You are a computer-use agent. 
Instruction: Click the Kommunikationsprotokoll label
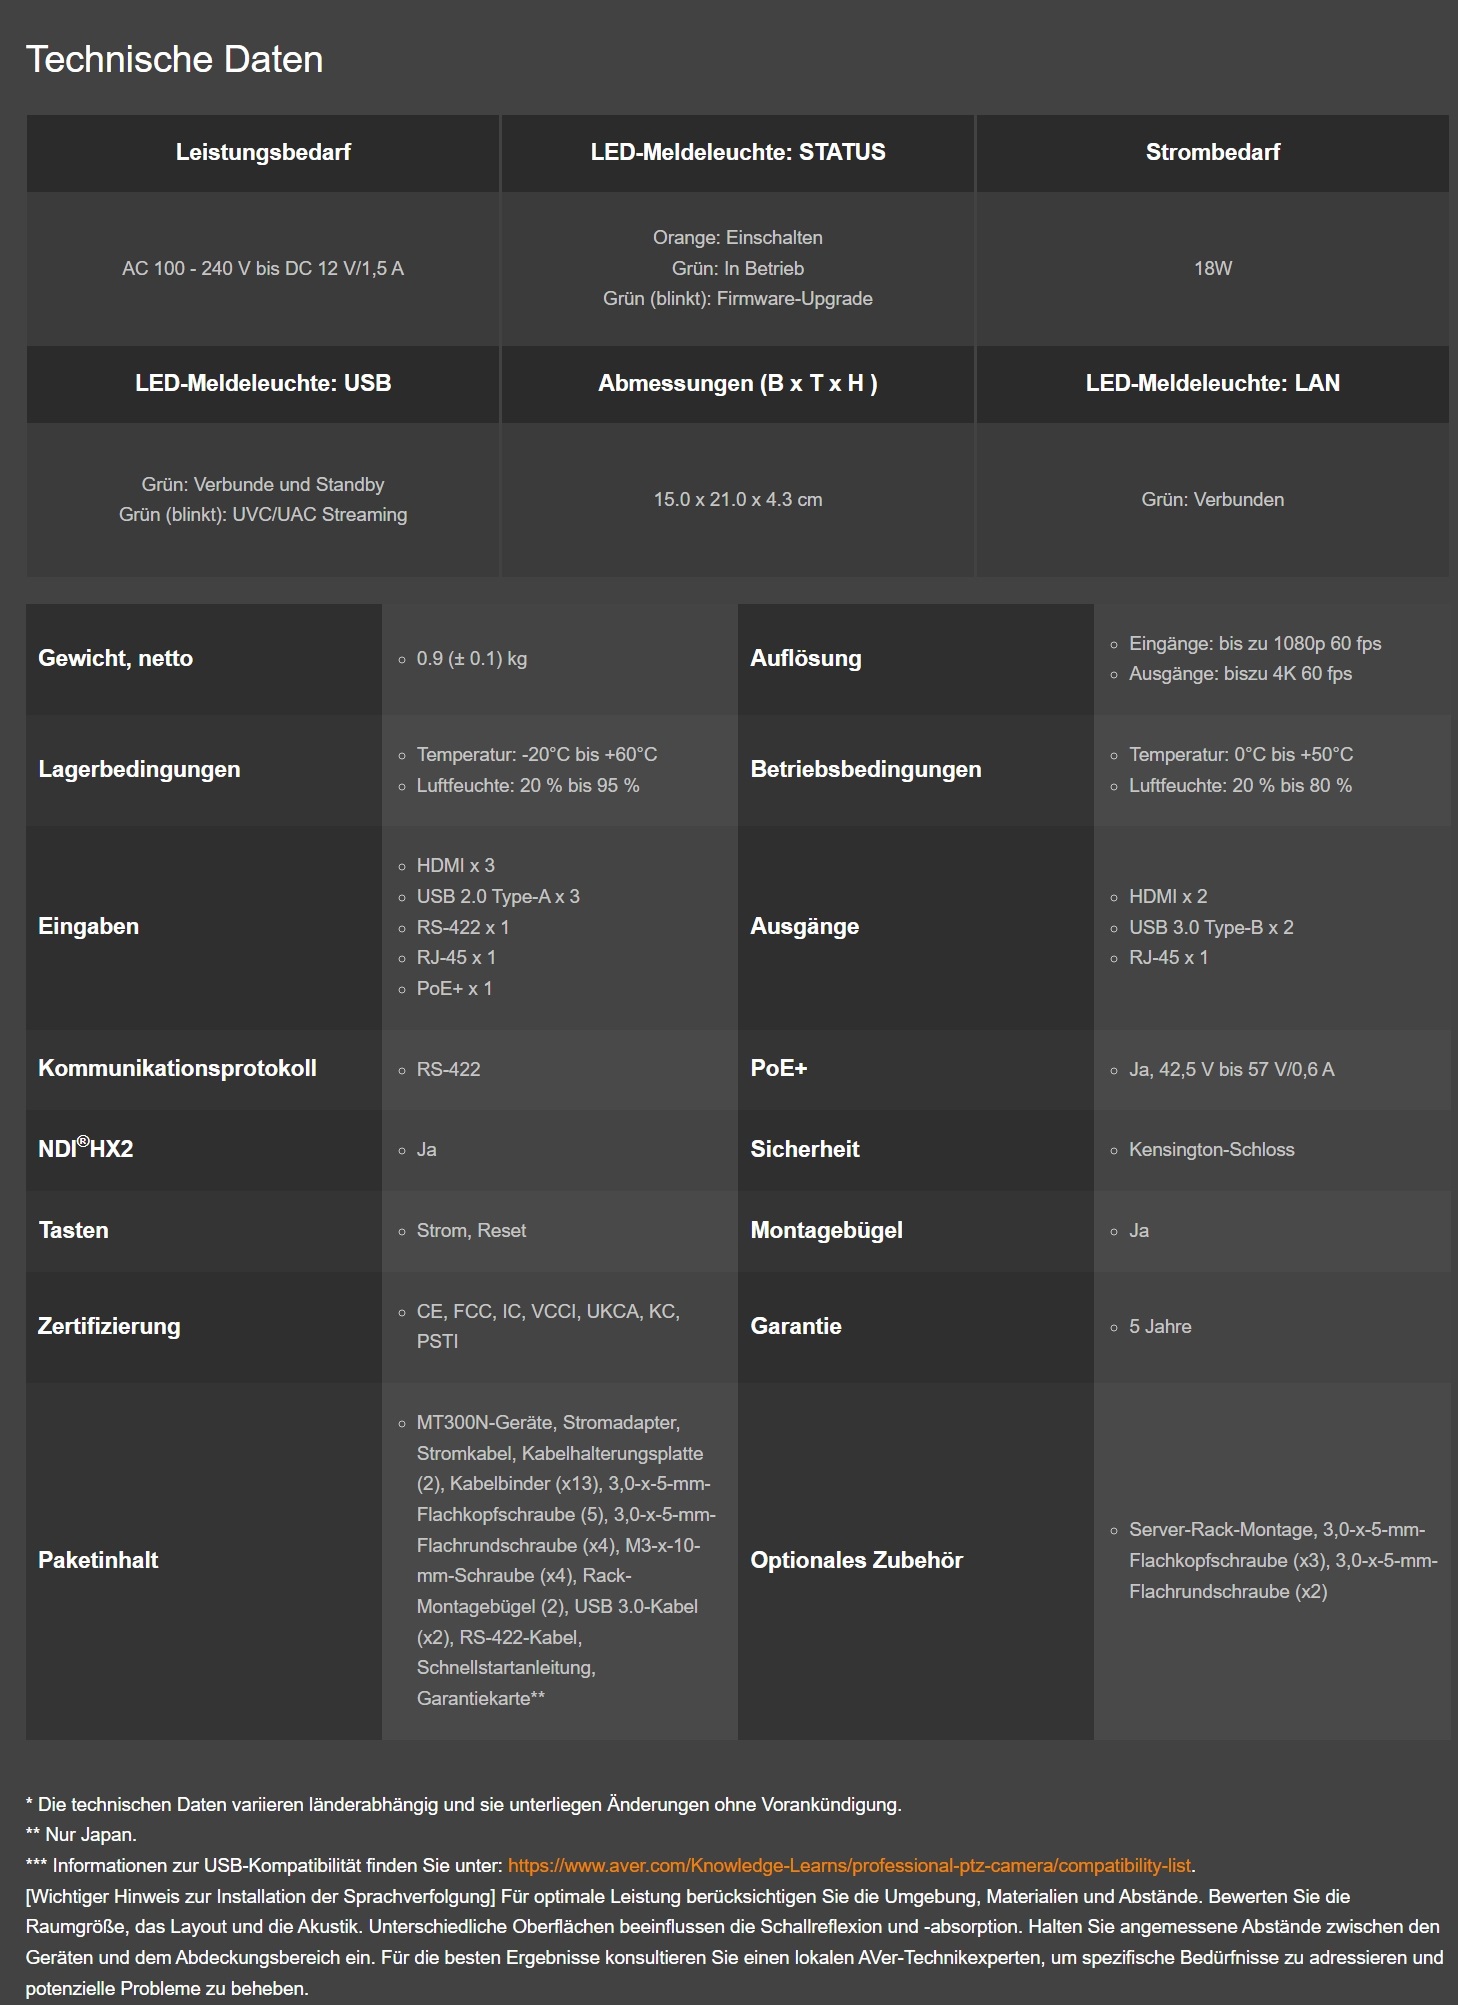pyautogui.click(x=177, y=1068)
